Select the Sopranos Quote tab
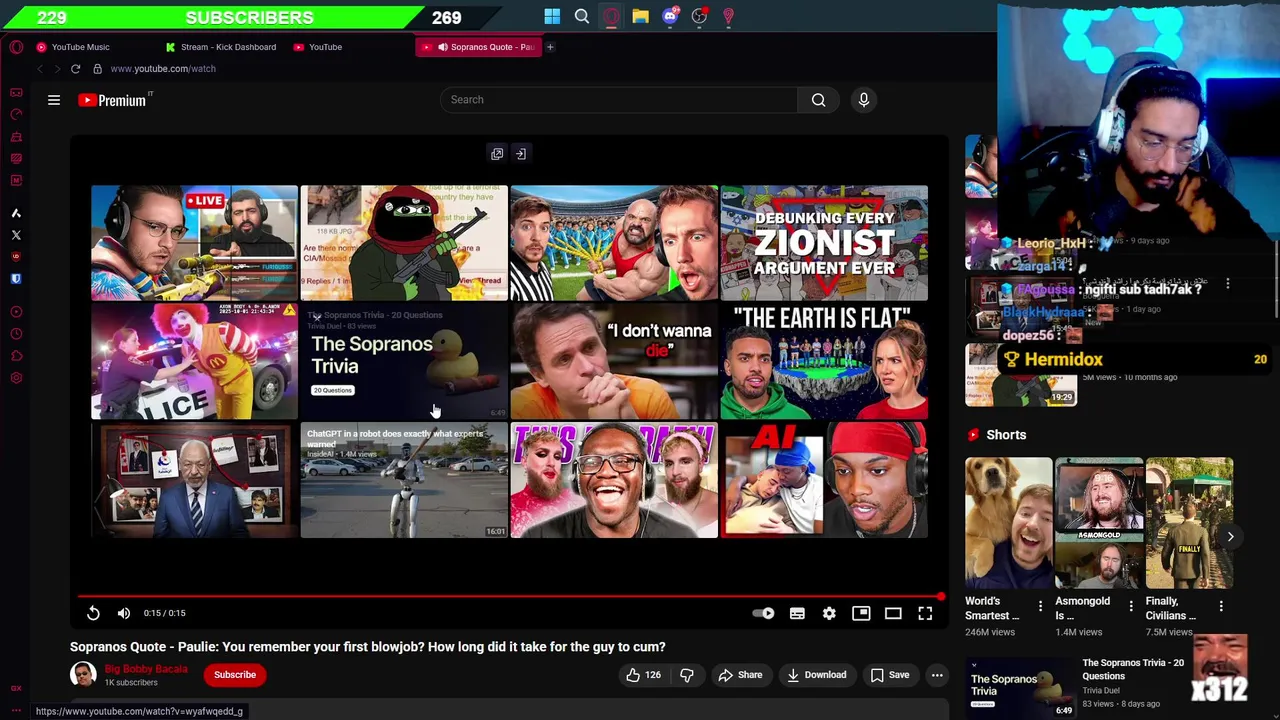Viewport: 1280px width, 720px height. coord(479,47)
